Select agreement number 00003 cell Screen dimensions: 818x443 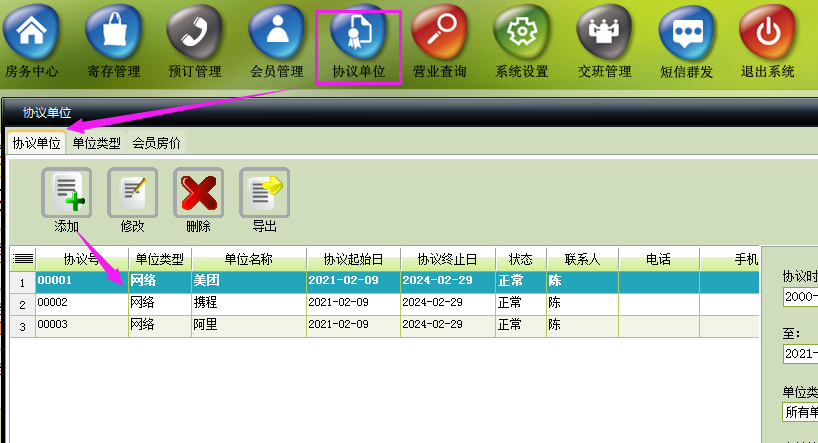pyautogui.click(x=82, y=326)
